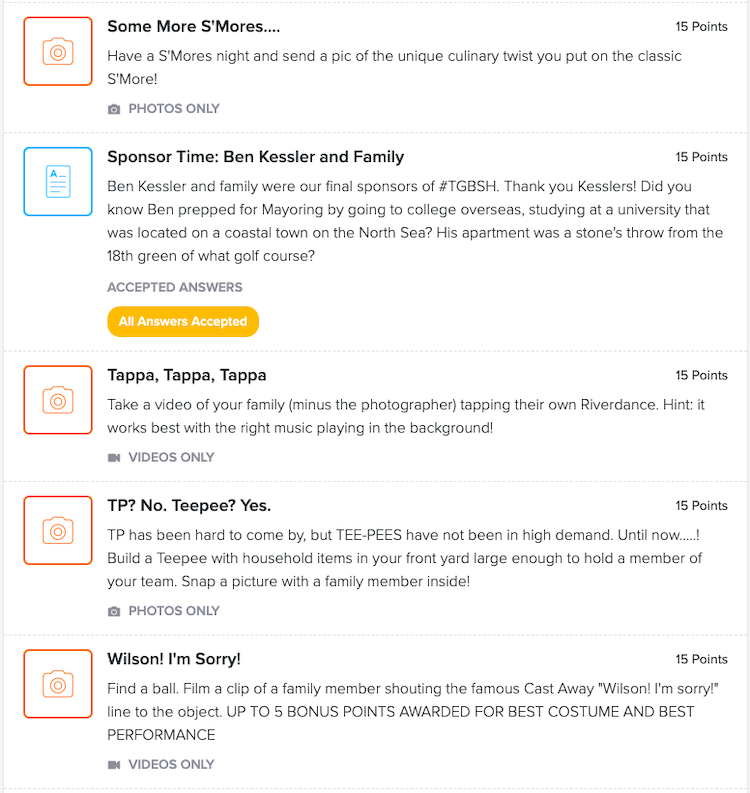
Task: Click 15 Points label of Sponsor Time mission
Action: (x=701, y=157)
